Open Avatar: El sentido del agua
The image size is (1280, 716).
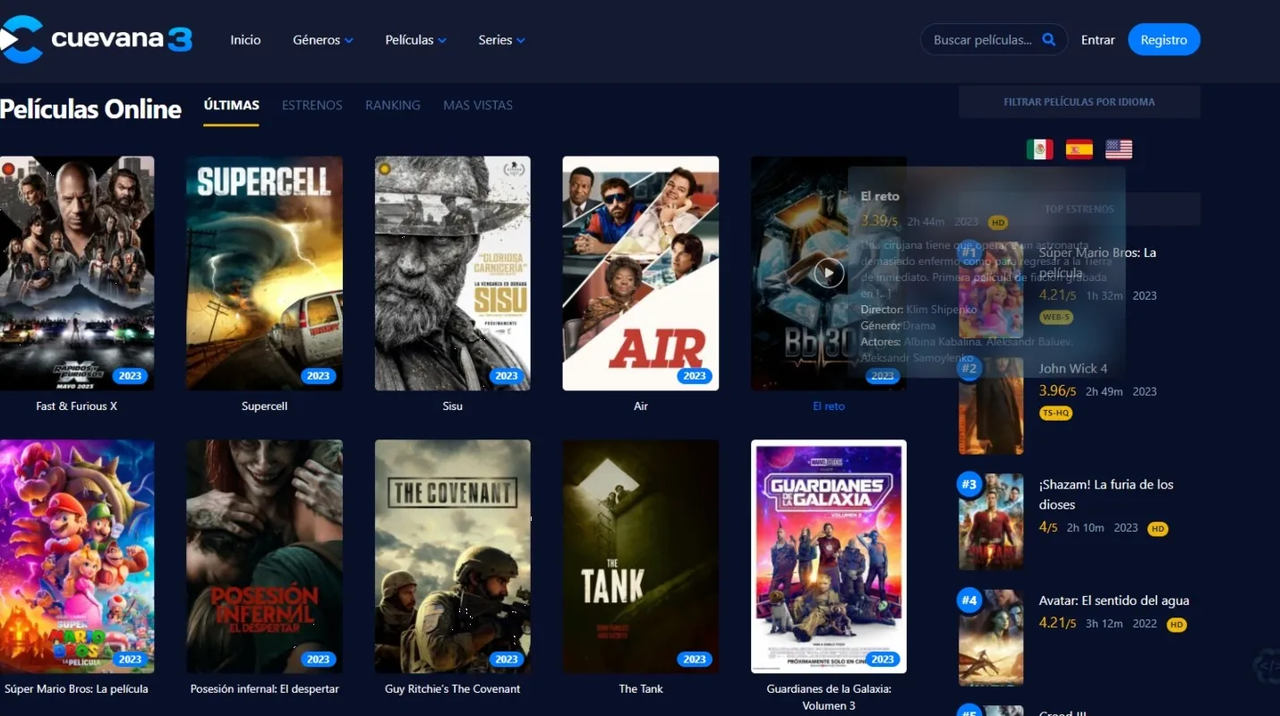pyautogui.click(x=1113, y=601)
